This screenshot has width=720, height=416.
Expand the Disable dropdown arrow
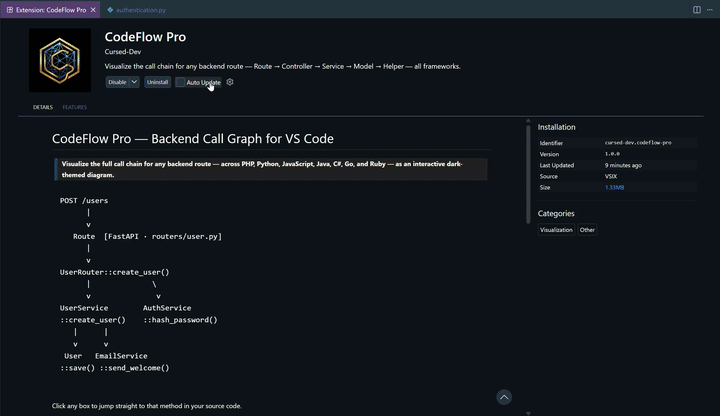tap(134, 82)
